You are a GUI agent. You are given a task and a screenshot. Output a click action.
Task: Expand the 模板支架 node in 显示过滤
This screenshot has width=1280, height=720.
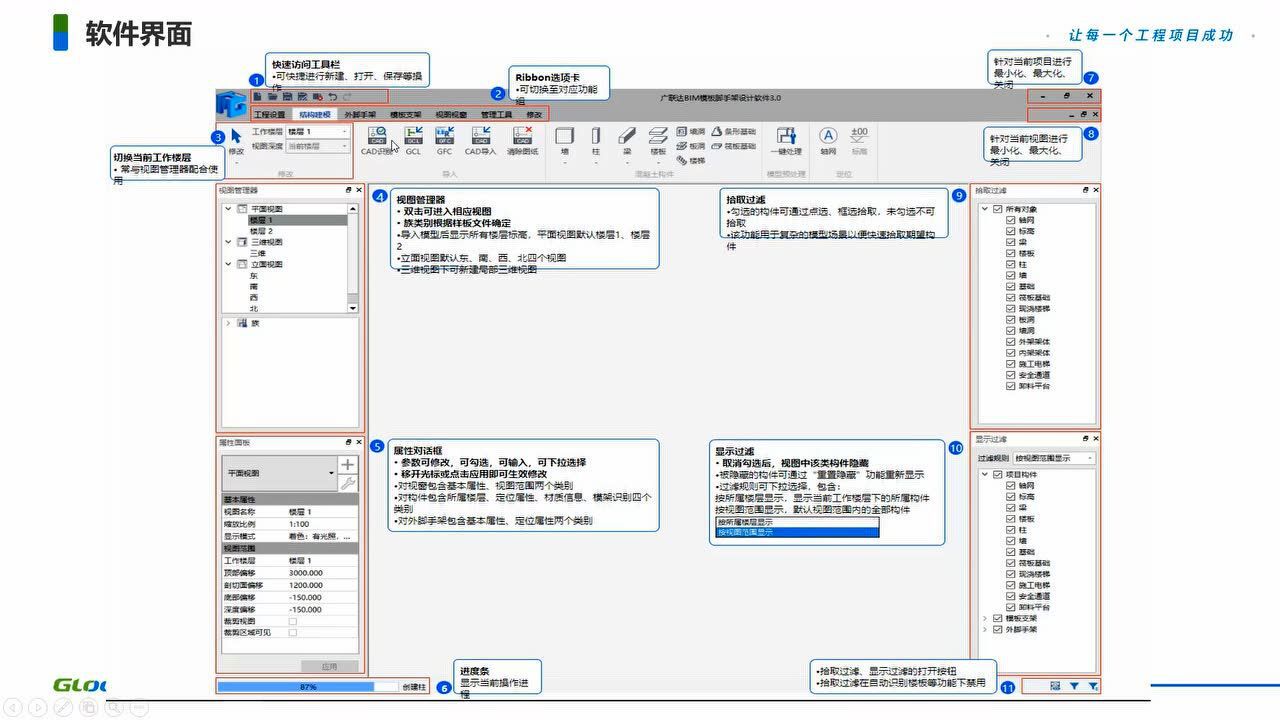click(985, 618)
